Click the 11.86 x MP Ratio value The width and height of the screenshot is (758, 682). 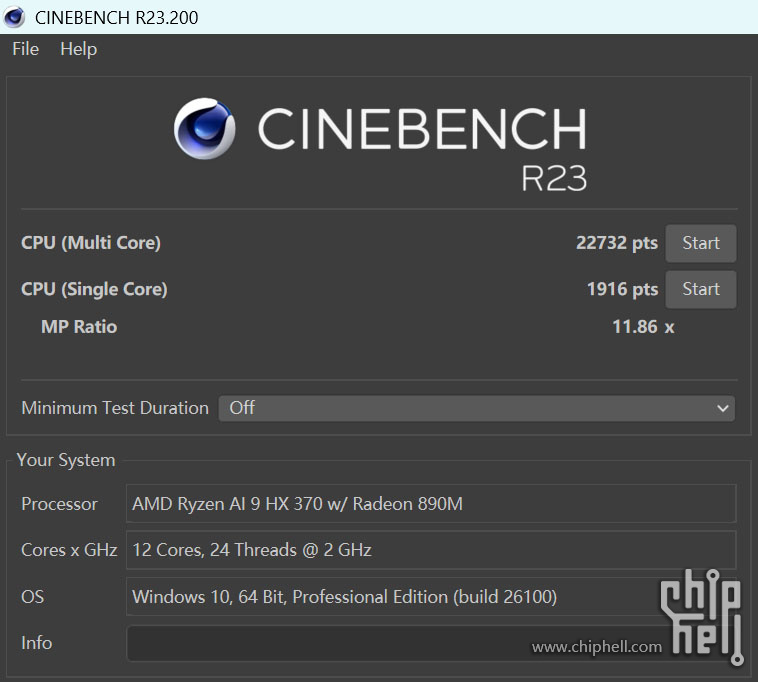pos(643,327)
